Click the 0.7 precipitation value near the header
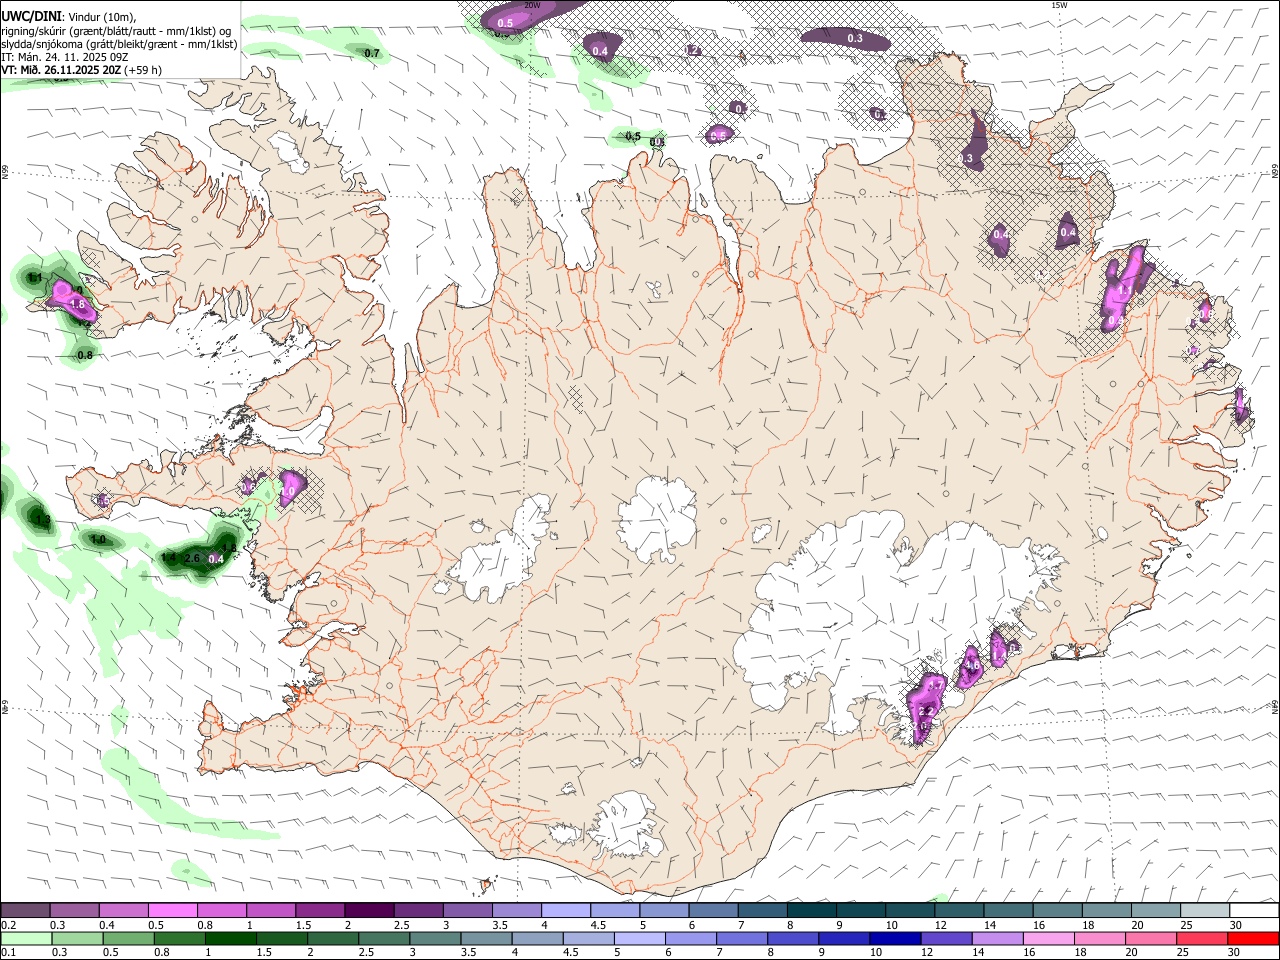The height and width of the screenshot is (960, 1280). (x=372, y=53)
